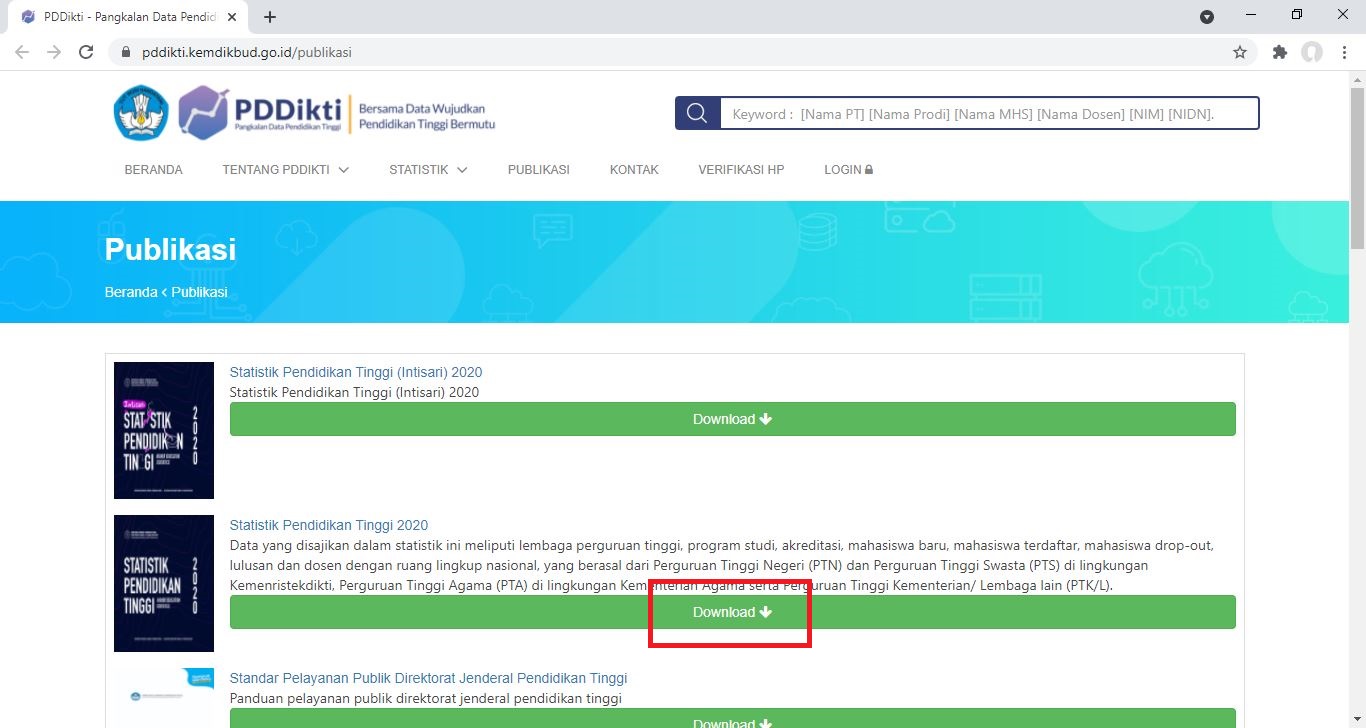Open a new browser tab
The height and width of the screenshot is (728, 1366).
click(x=270, y=17)
